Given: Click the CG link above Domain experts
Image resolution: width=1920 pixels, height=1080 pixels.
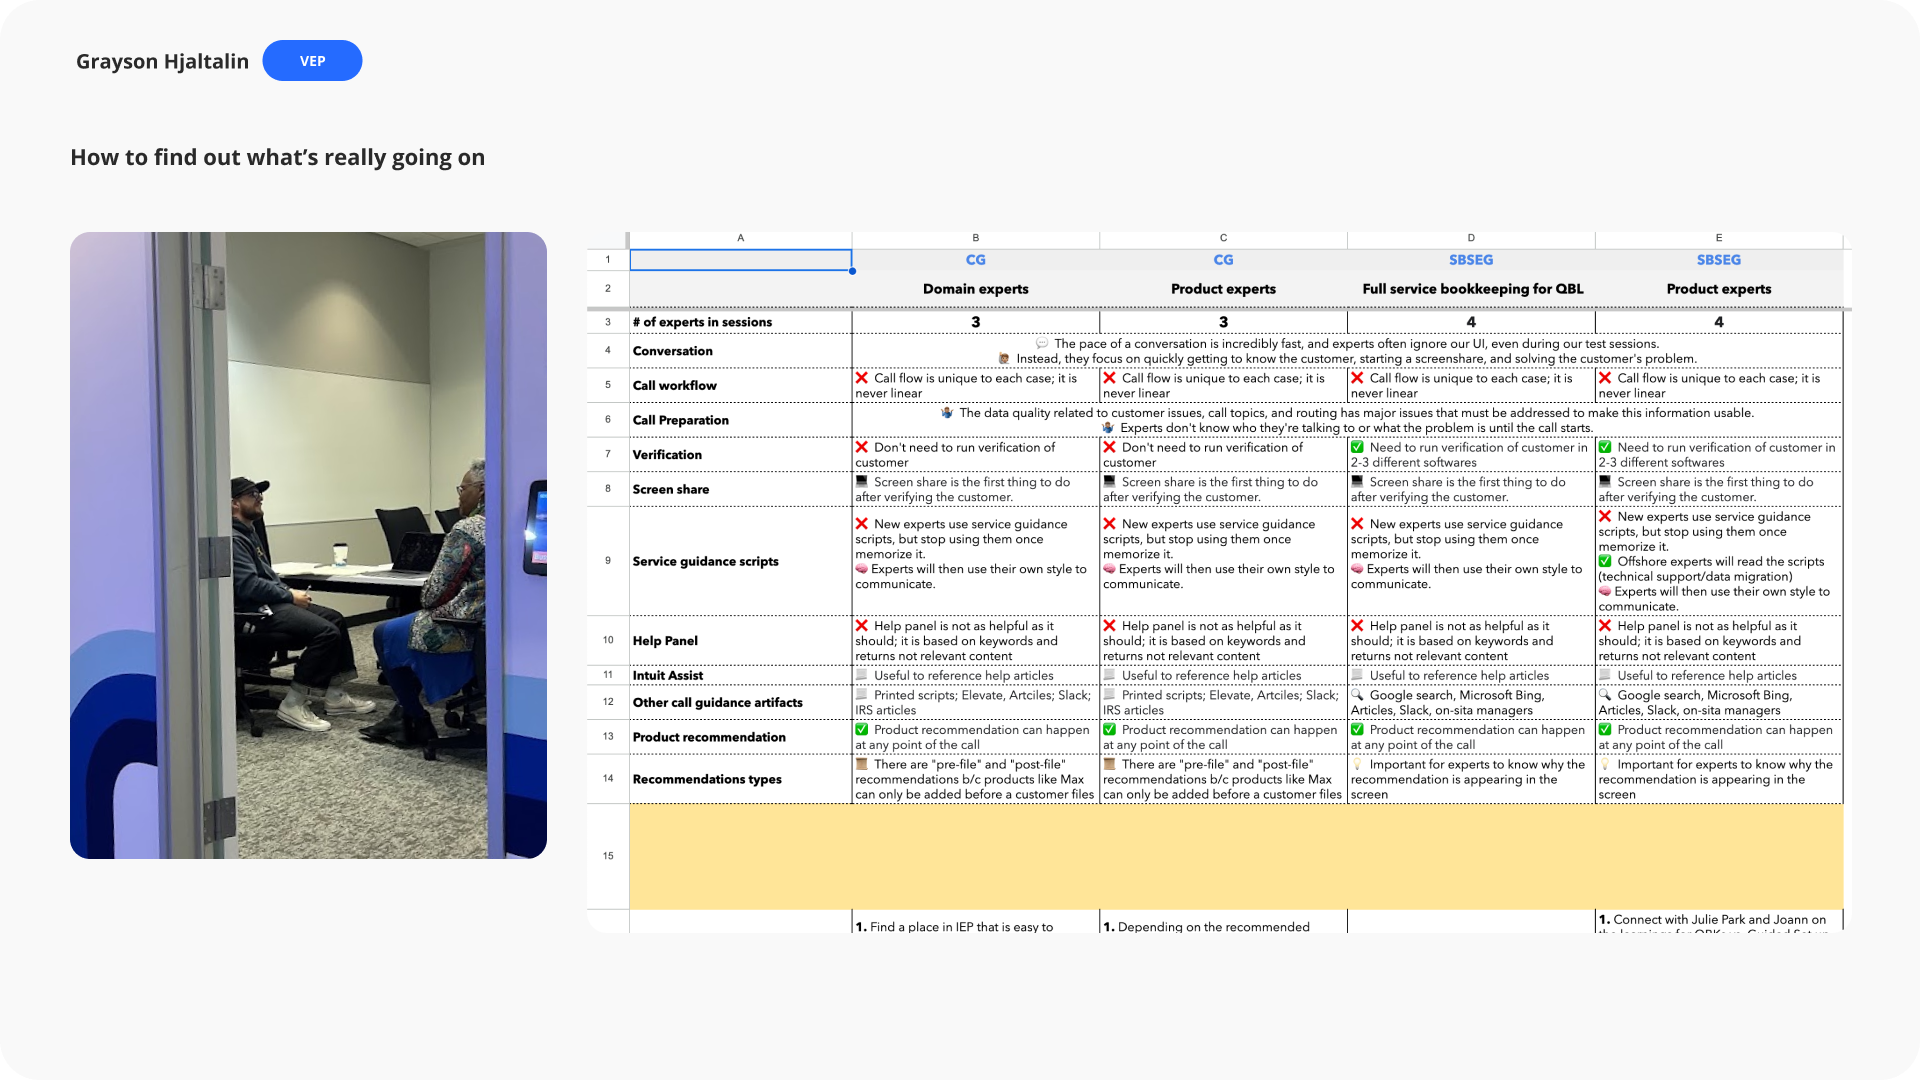Looking at the screenshot, I should (x=975, y=260).
